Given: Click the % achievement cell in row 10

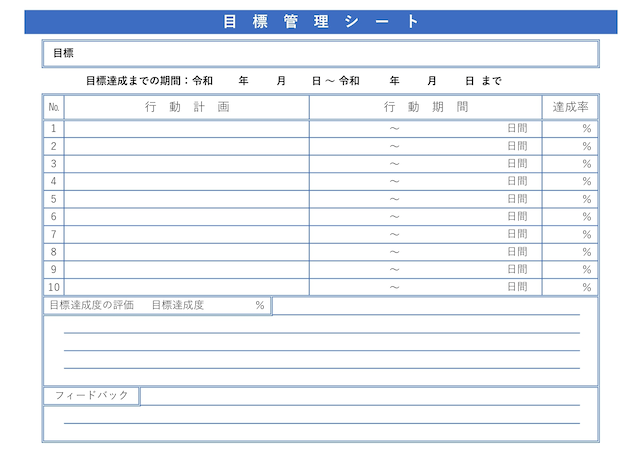Looking at the screenshot, I should [570, 287].
